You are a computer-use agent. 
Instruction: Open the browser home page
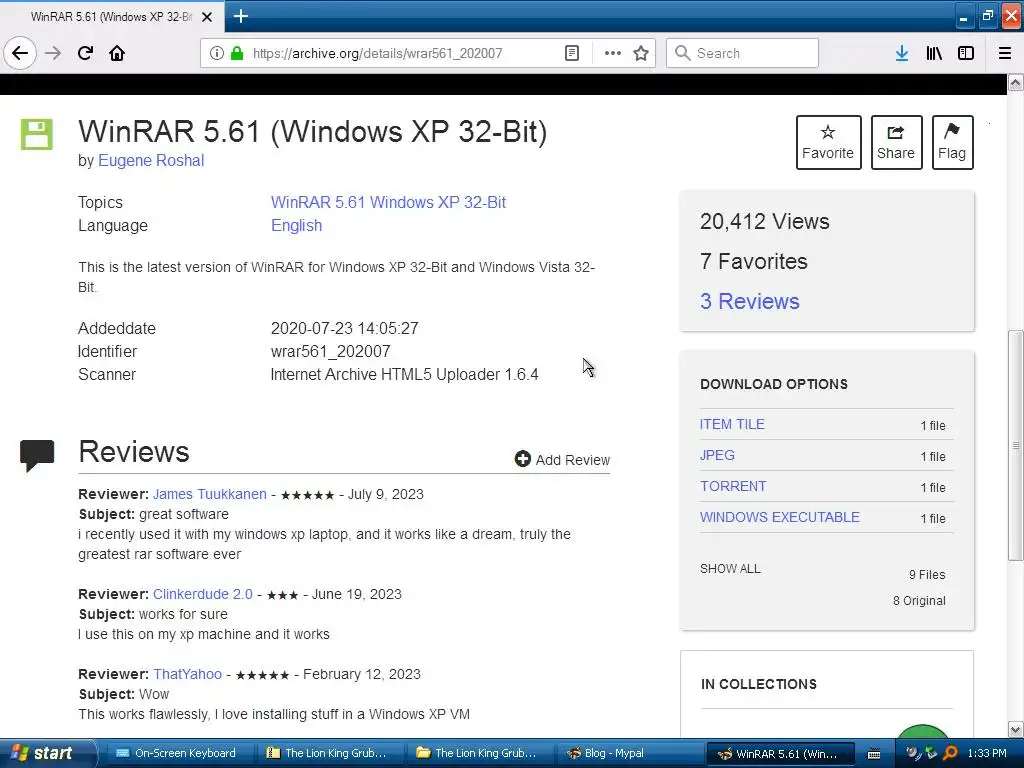point(117,53)
